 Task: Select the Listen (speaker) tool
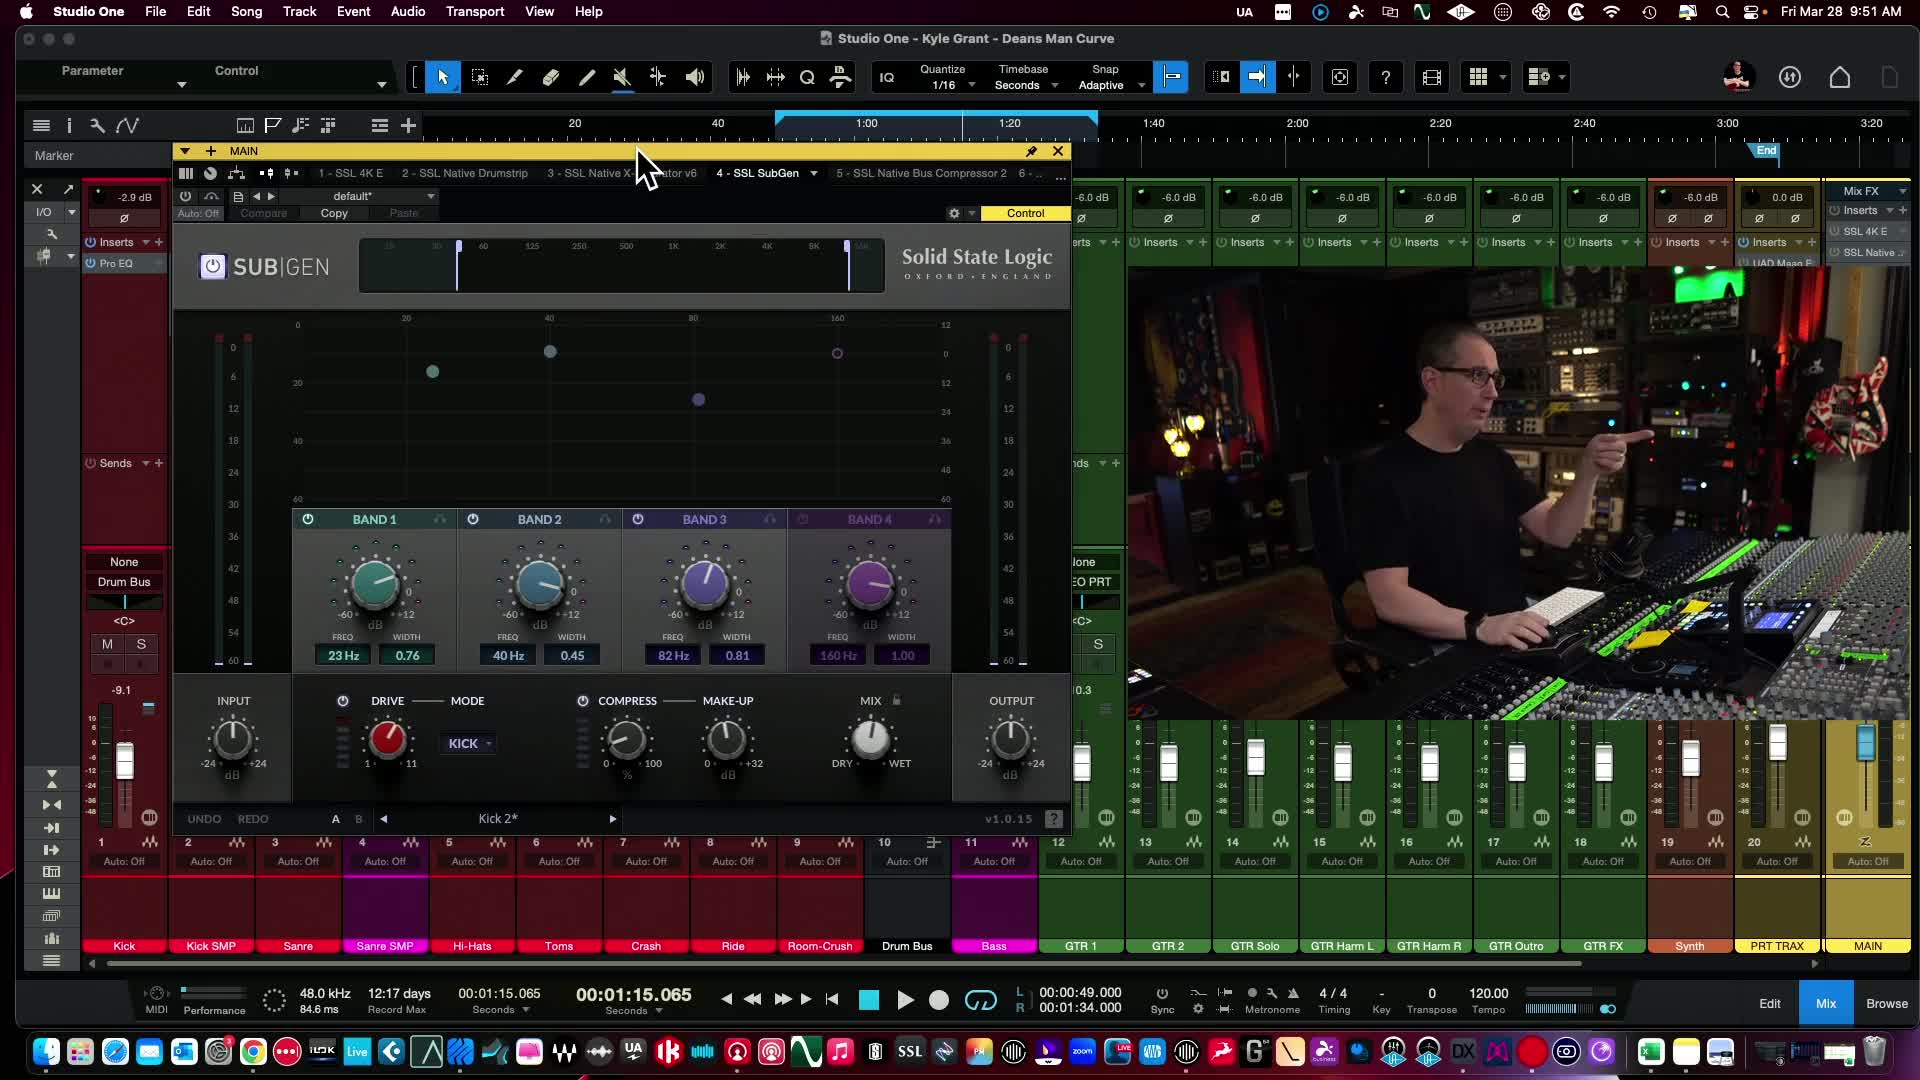pos(695,77)
